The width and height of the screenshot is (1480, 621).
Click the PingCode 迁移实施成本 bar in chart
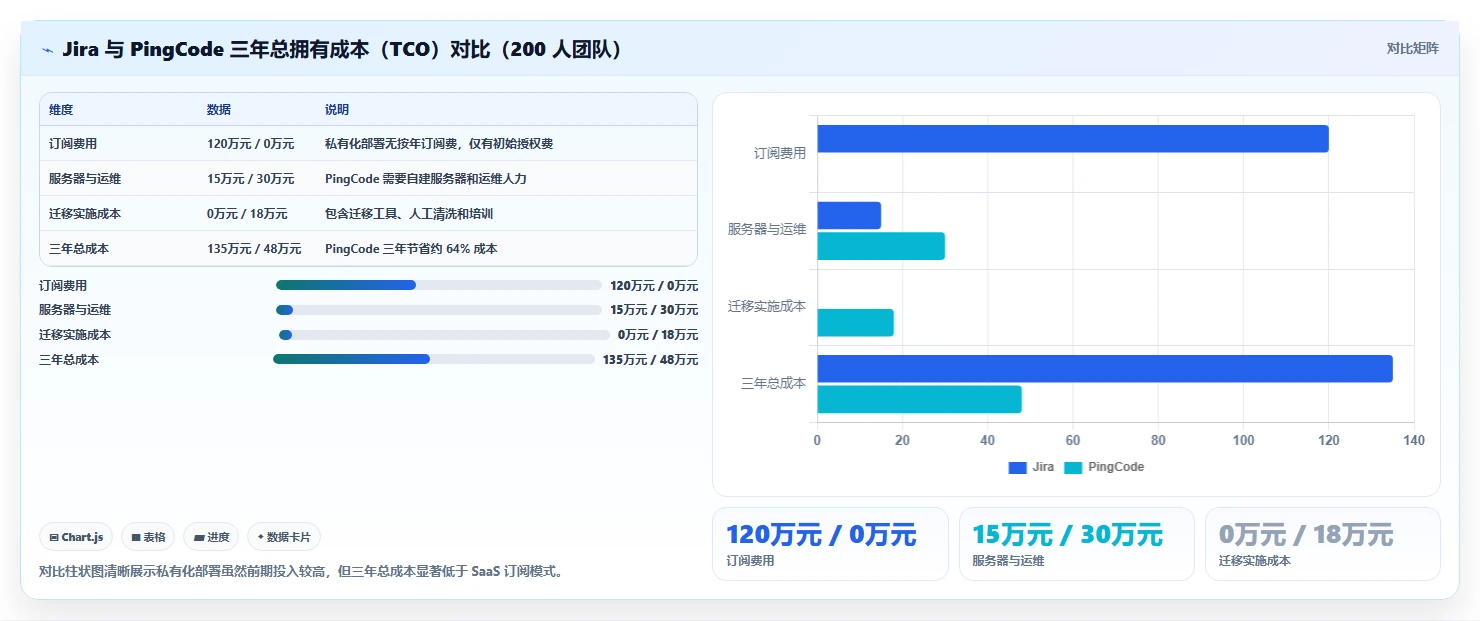click(856, 323)
